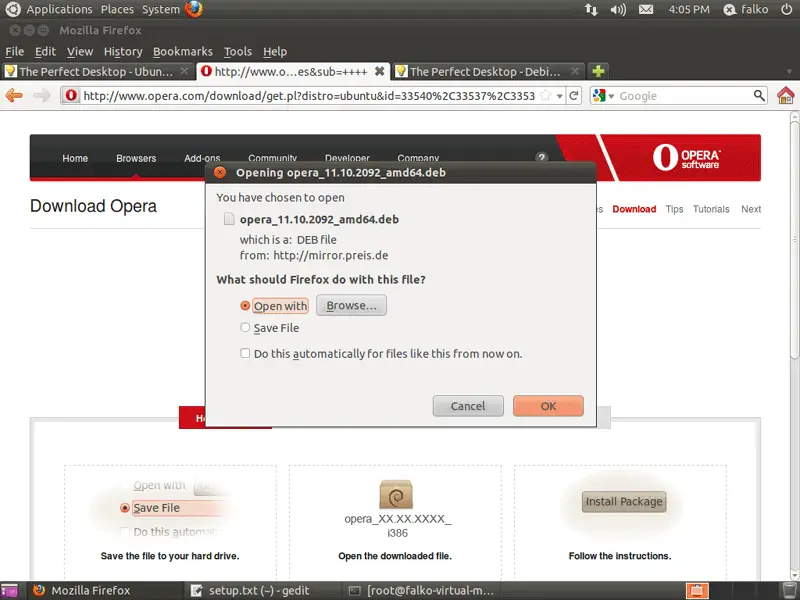Go back one page in Firefox
800x600 pixels.
pyautogui.click(x=14, y=95)
